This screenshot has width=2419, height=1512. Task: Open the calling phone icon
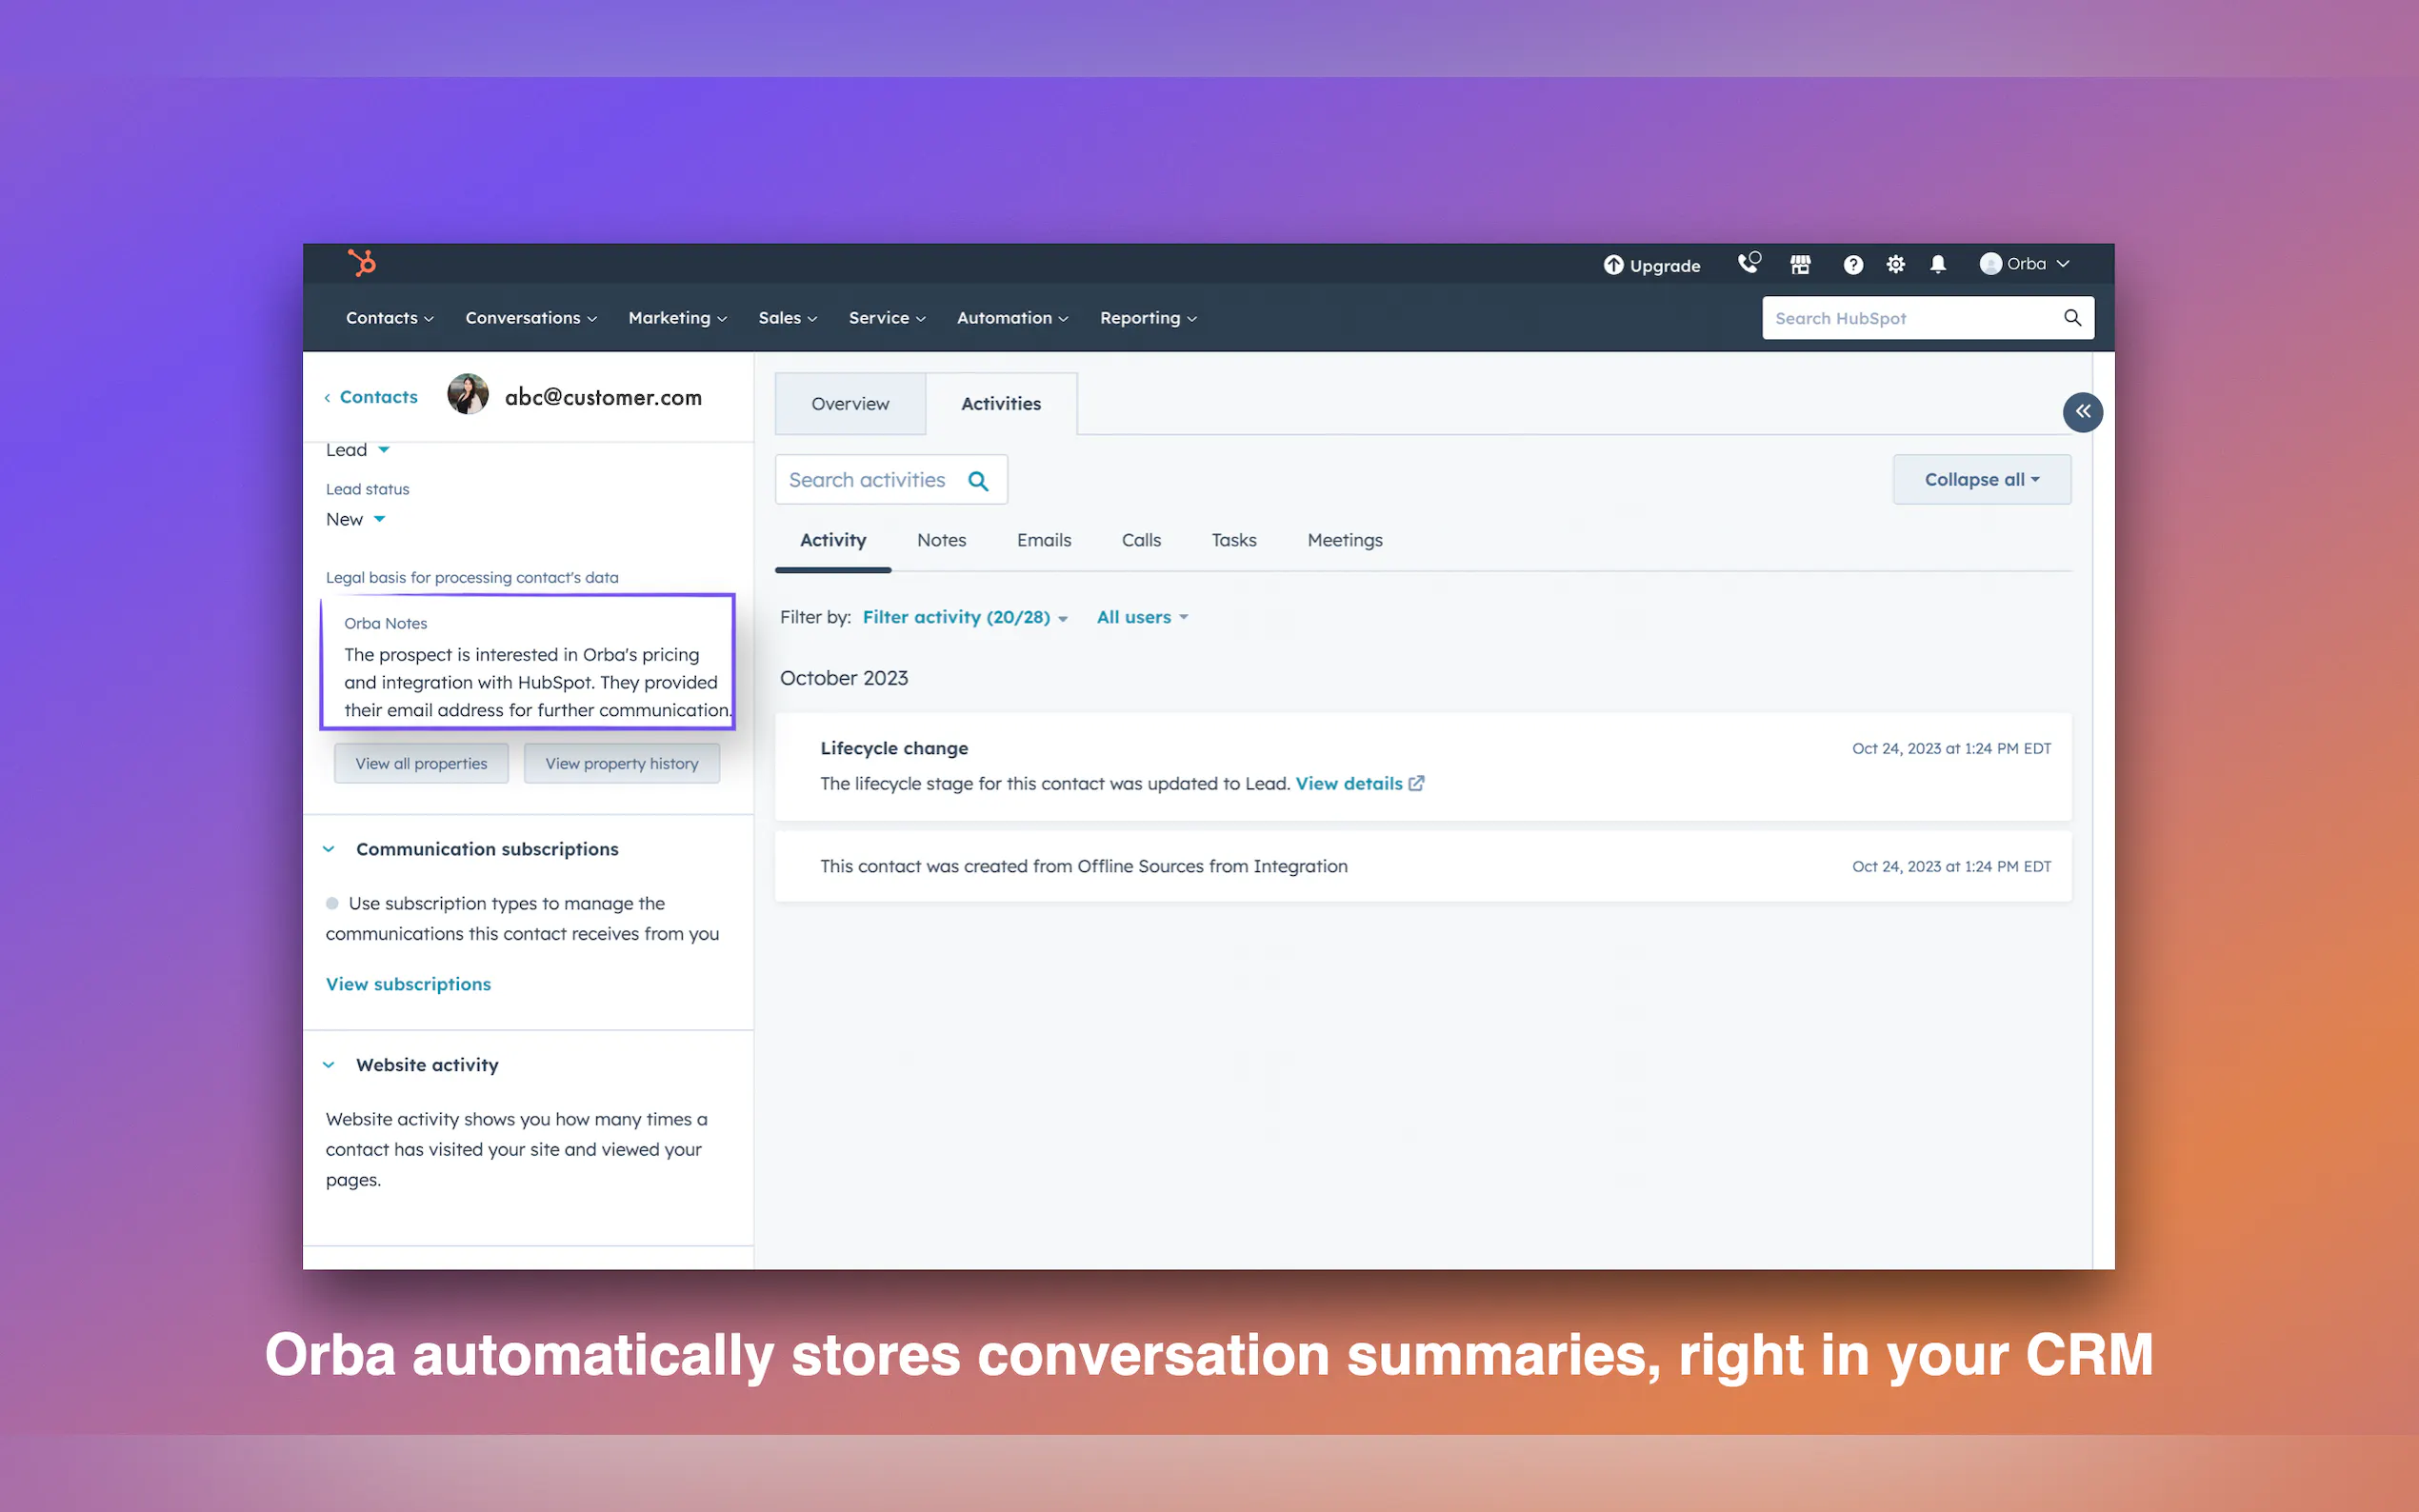pyautogui.click(x=1747, y=264)
